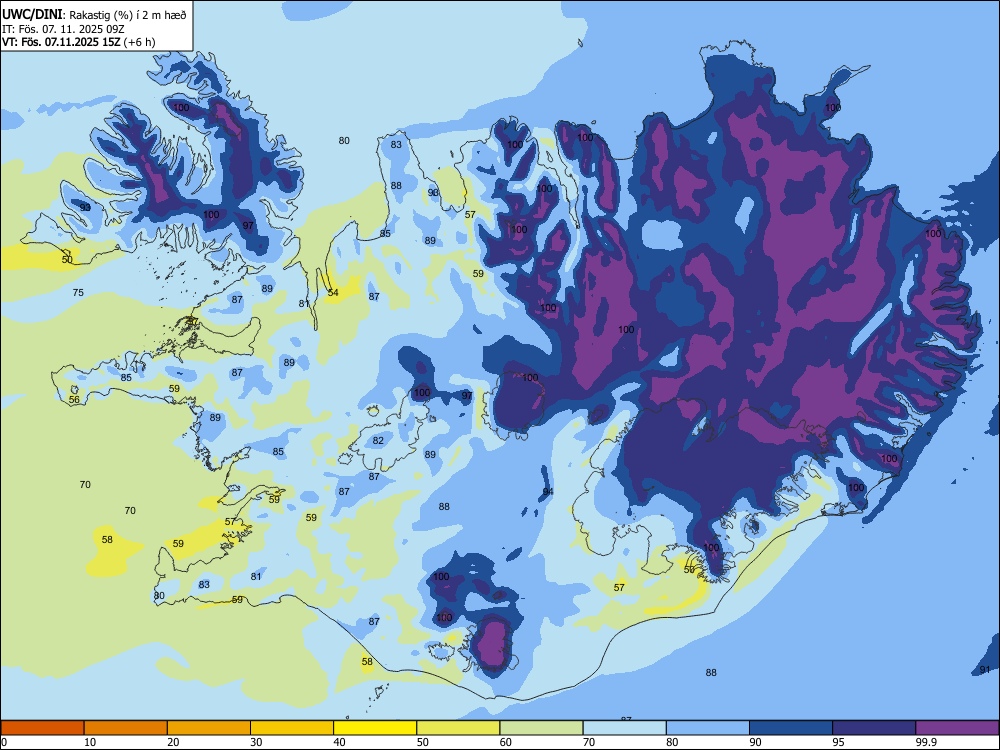Click the 0–10 dark orange legend swatch

(42, 728)
